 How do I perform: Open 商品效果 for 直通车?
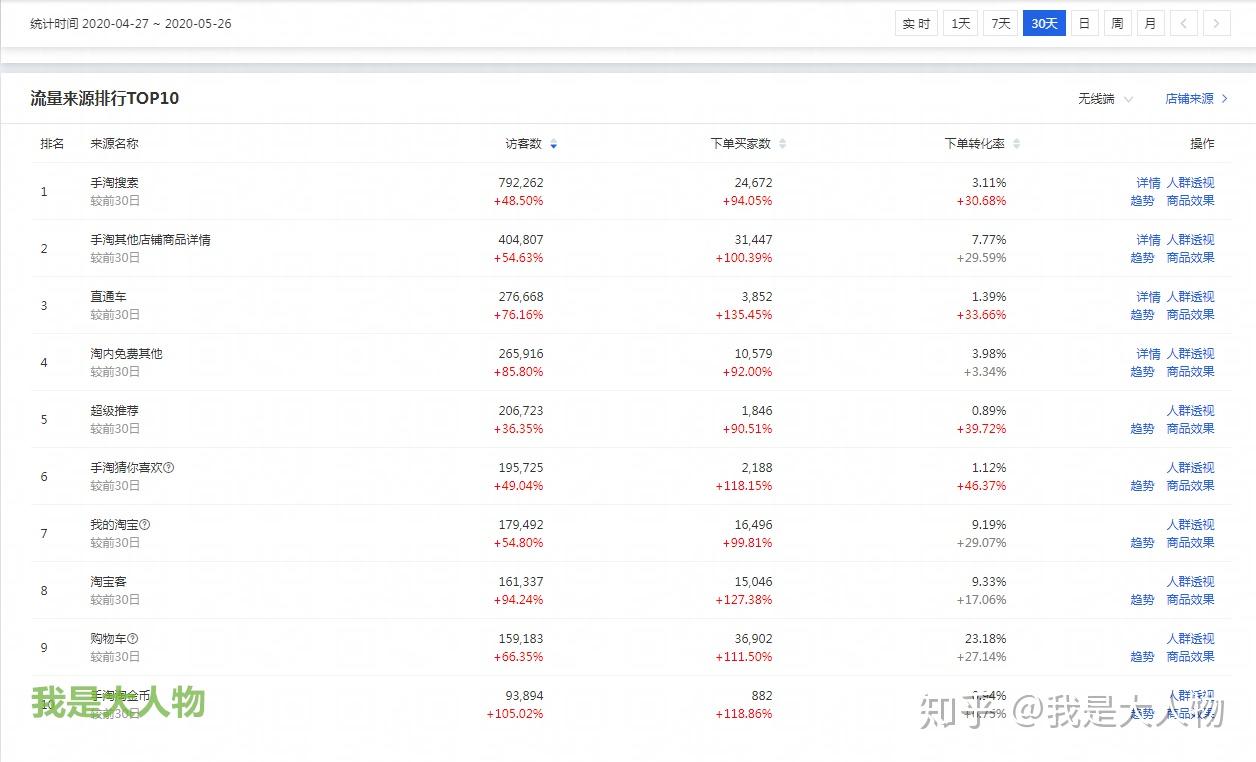[1190, 315]
